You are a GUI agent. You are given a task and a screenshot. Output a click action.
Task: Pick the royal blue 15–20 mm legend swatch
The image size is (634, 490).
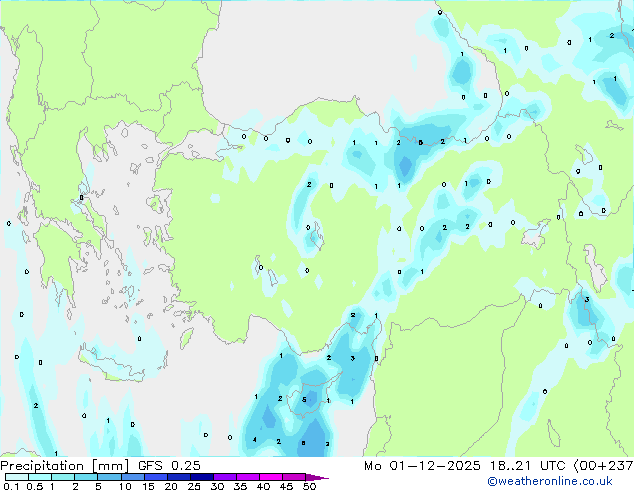pos(155,477)
